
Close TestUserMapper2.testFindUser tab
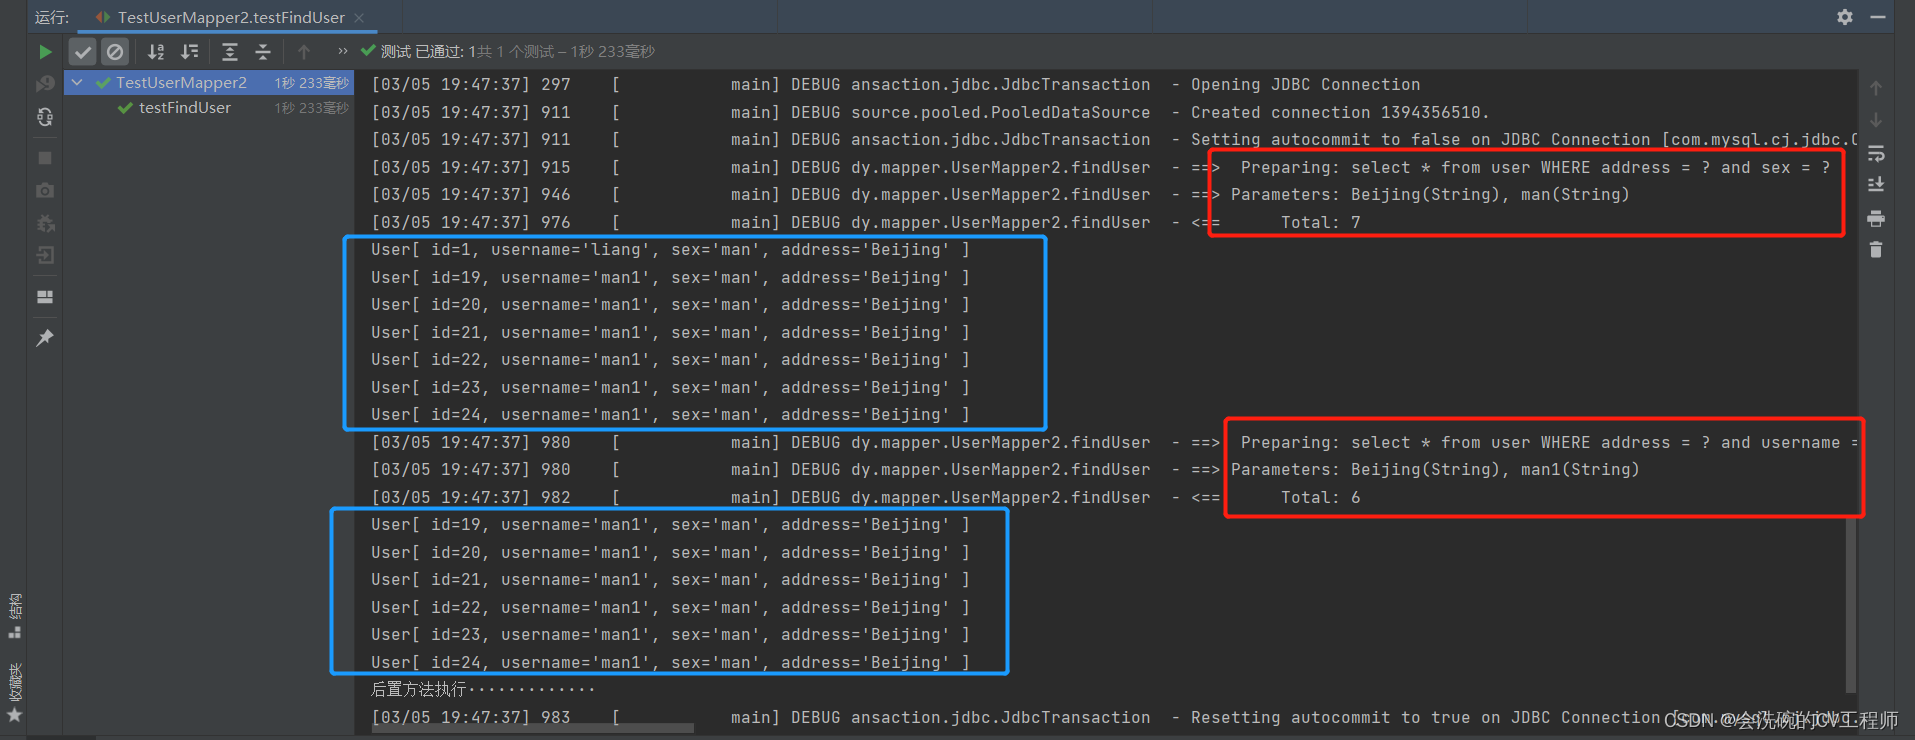[x=359, y=17]
